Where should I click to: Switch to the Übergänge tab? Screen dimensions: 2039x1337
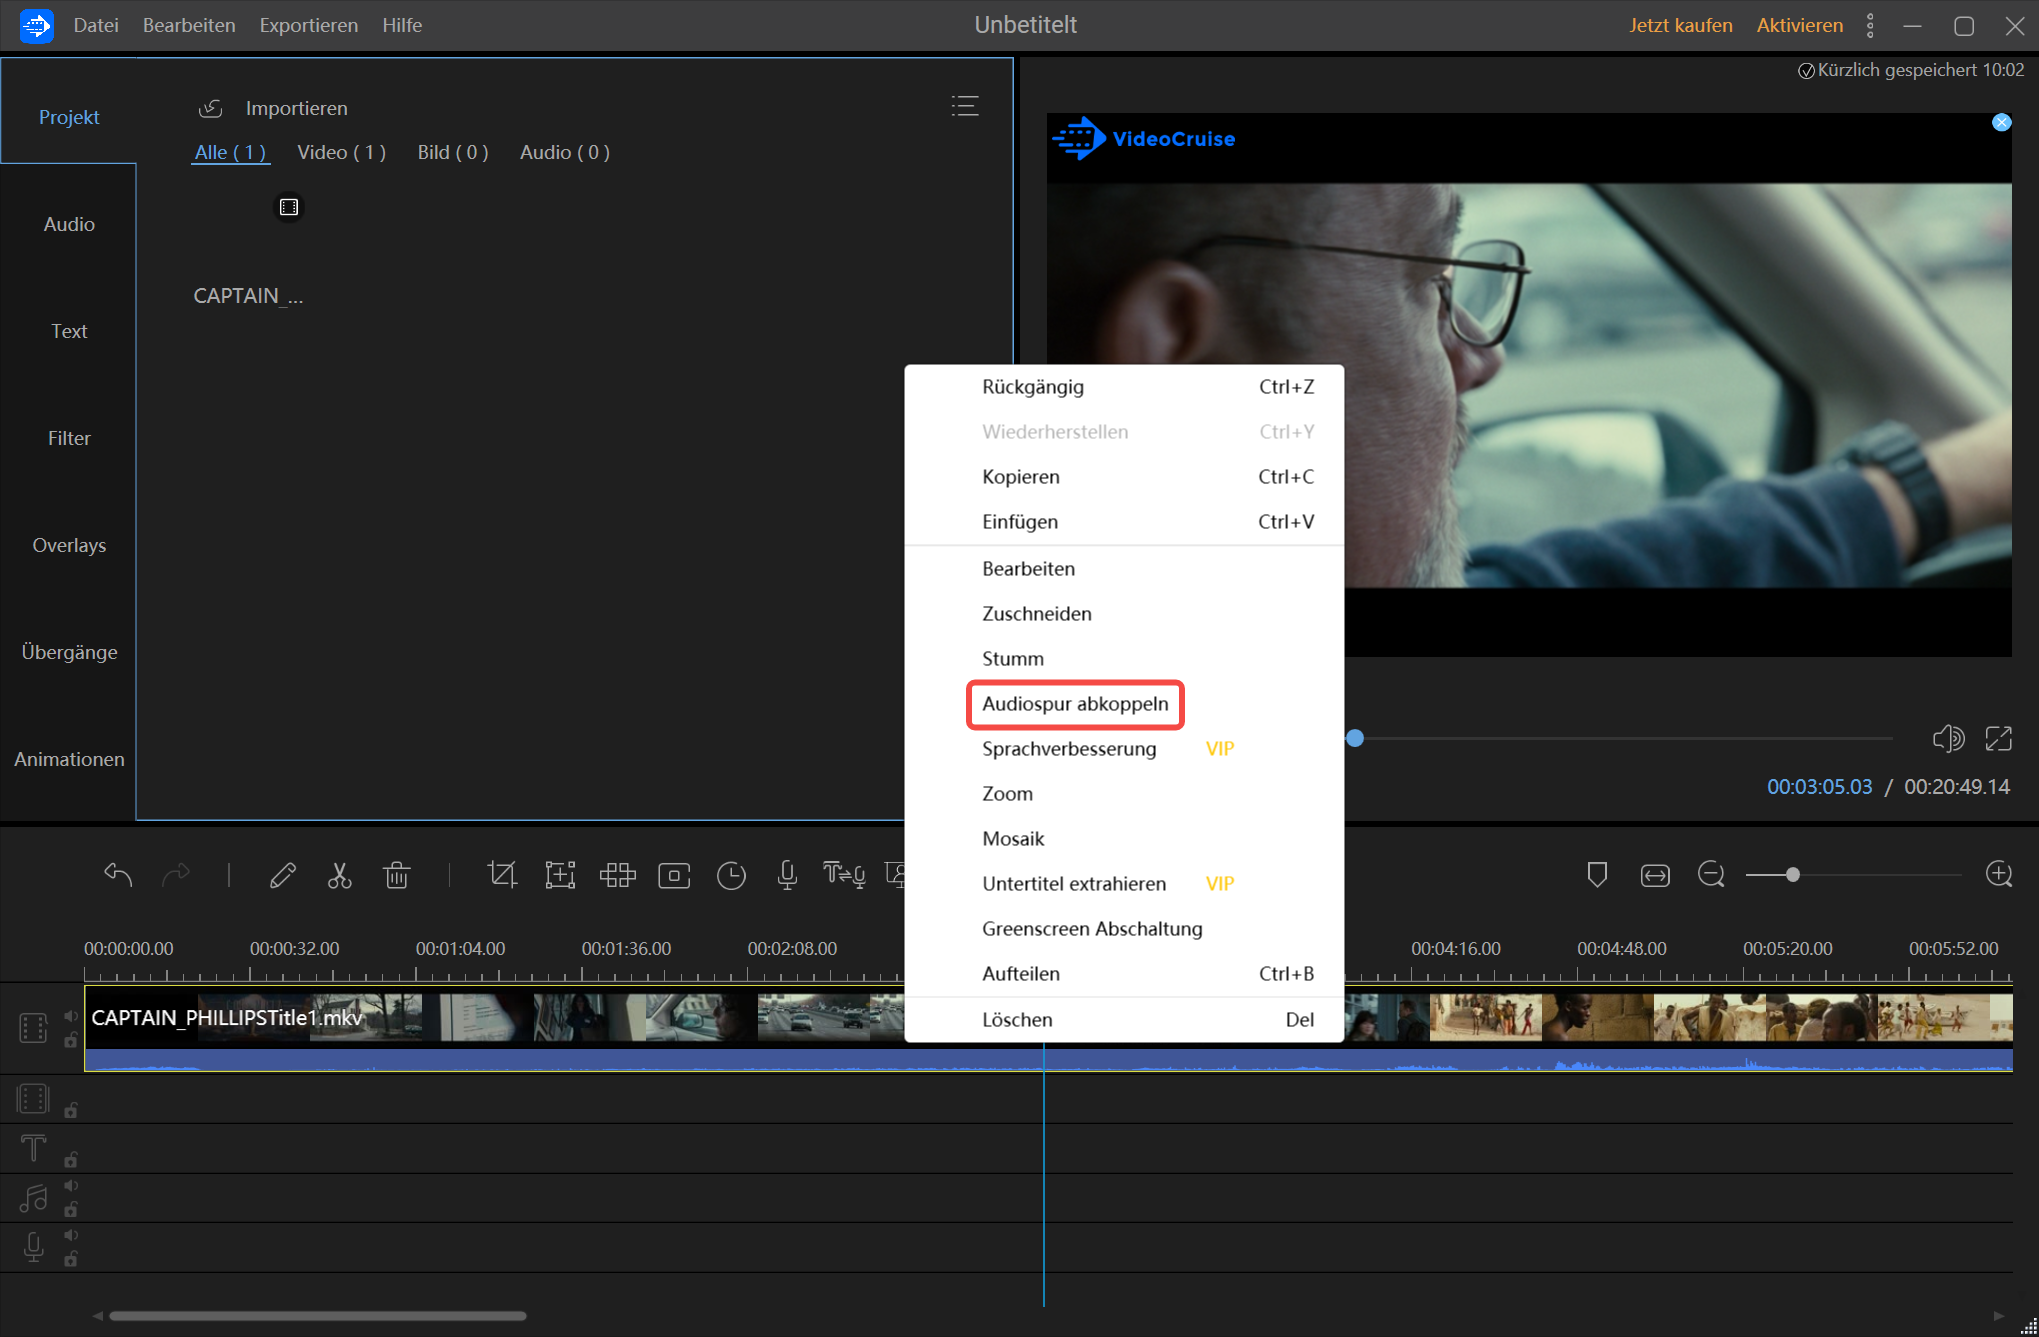(69, 652)
